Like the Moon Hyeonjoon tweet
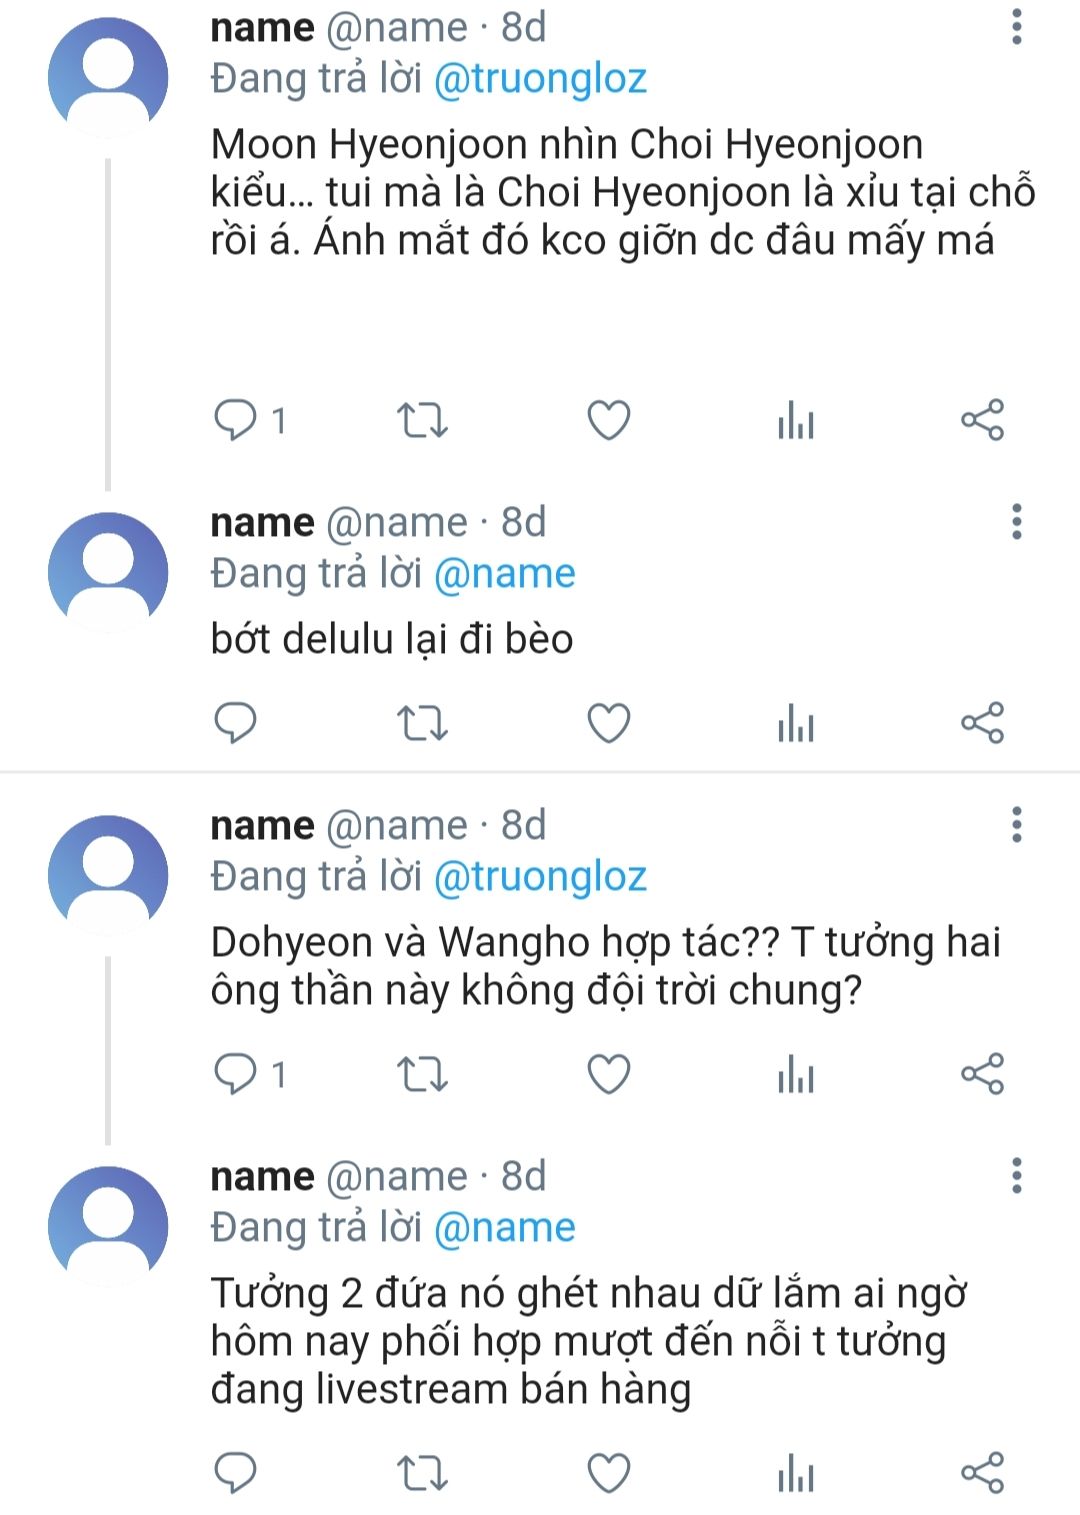Viewport: 1080px width, 1515px height. coord(608,420)
